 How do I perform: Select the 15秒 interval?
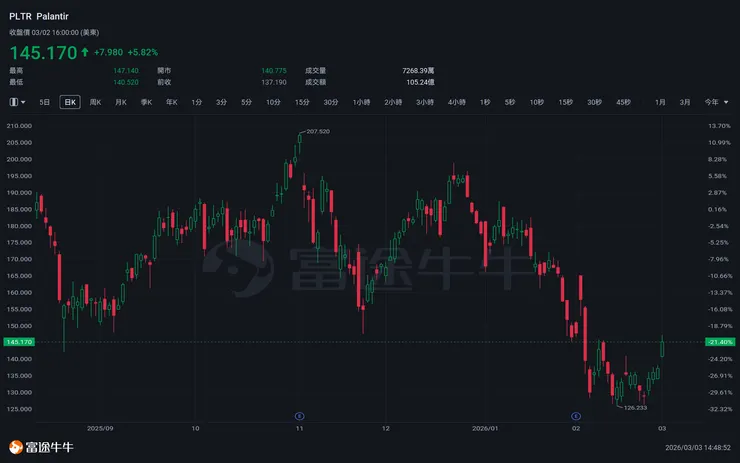[565, 102]
